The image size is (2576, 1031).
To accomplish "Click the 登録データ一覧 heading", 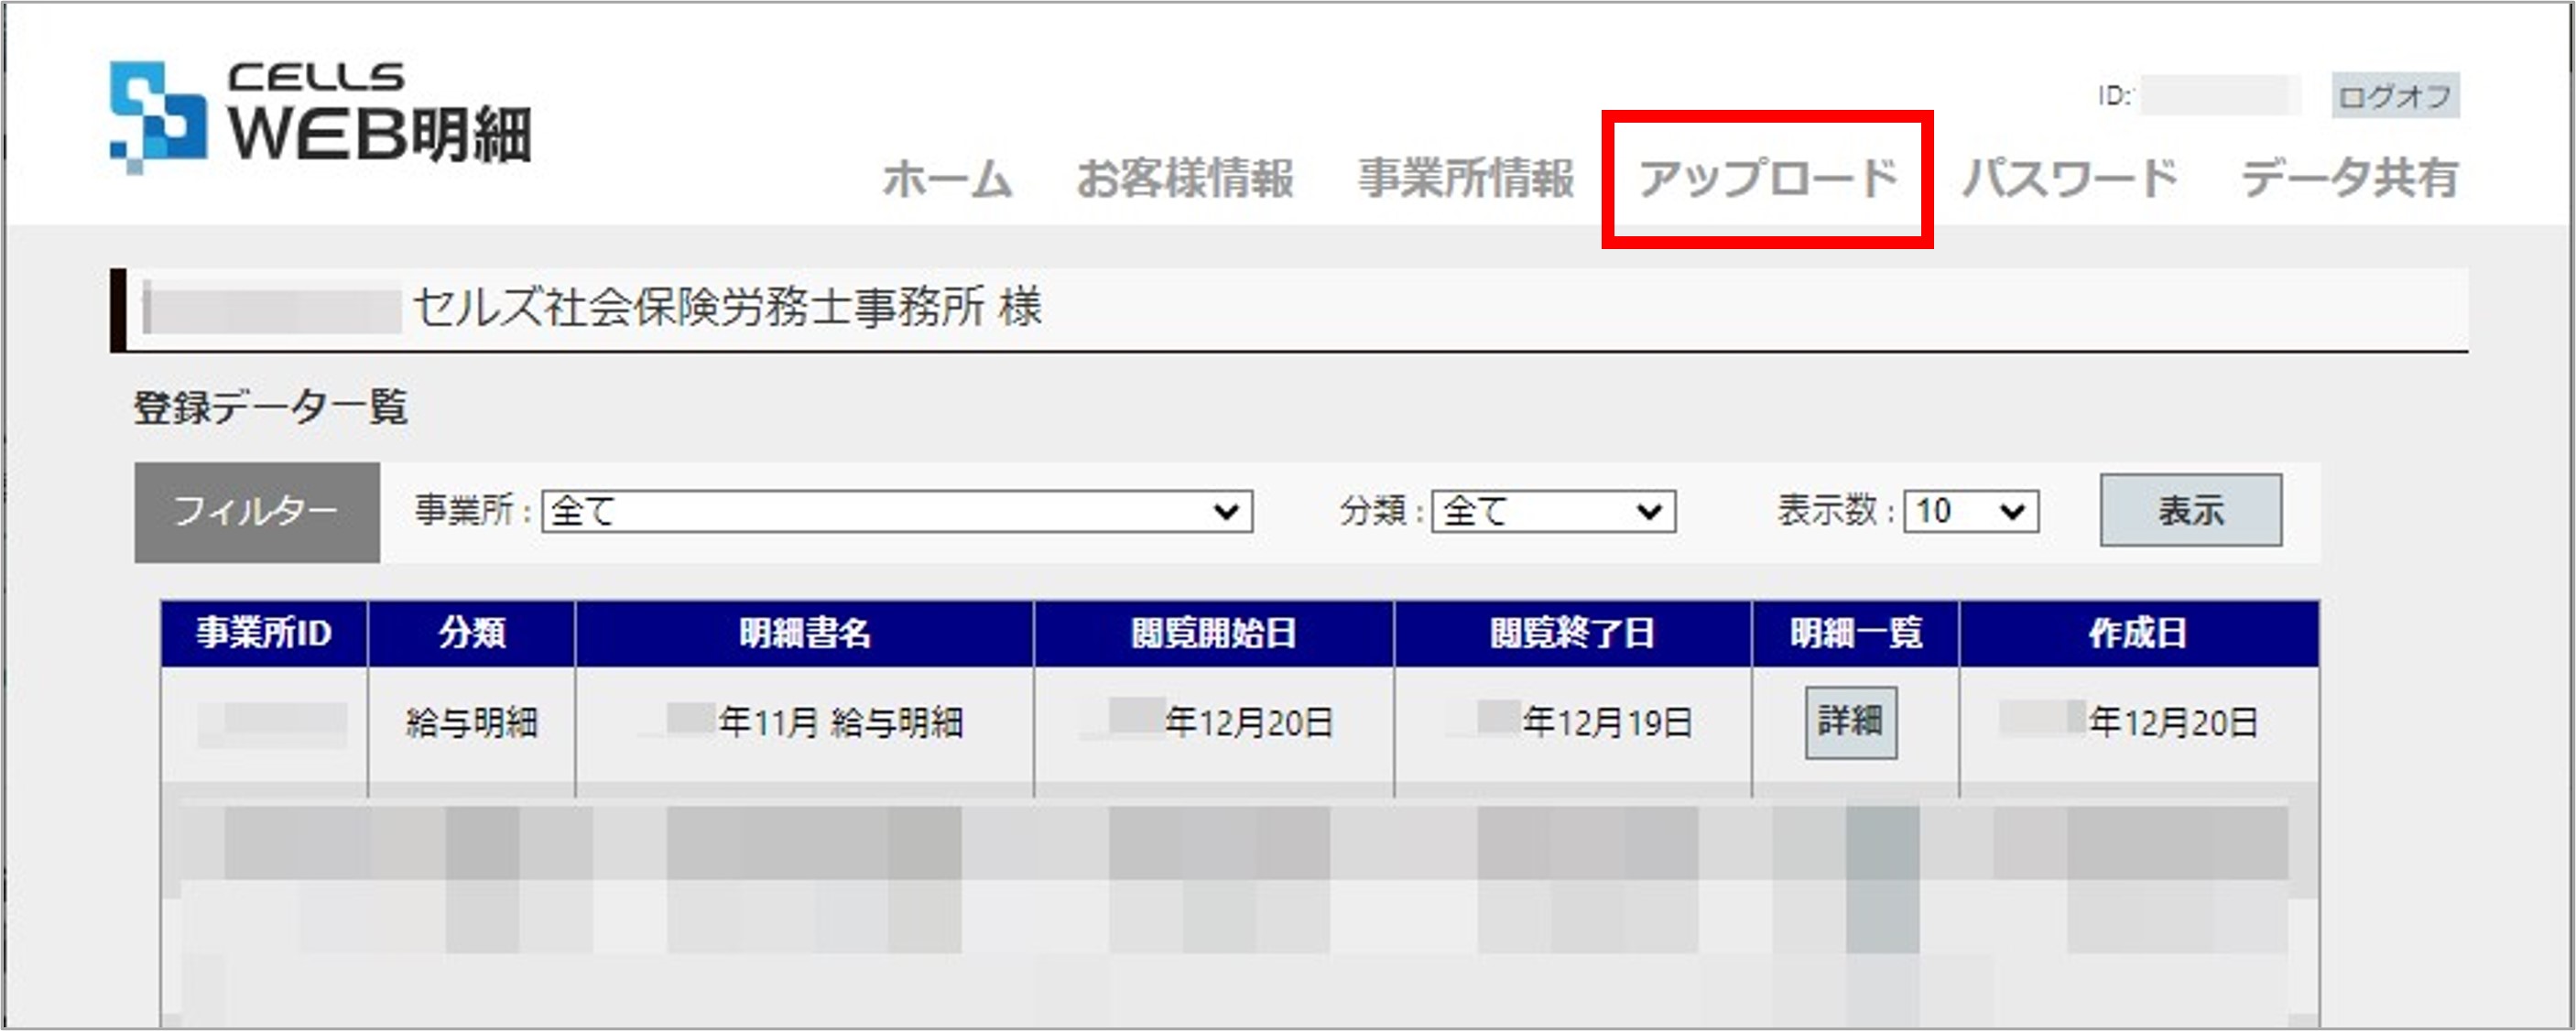I will pyautogui.click(x=270, y=408).
